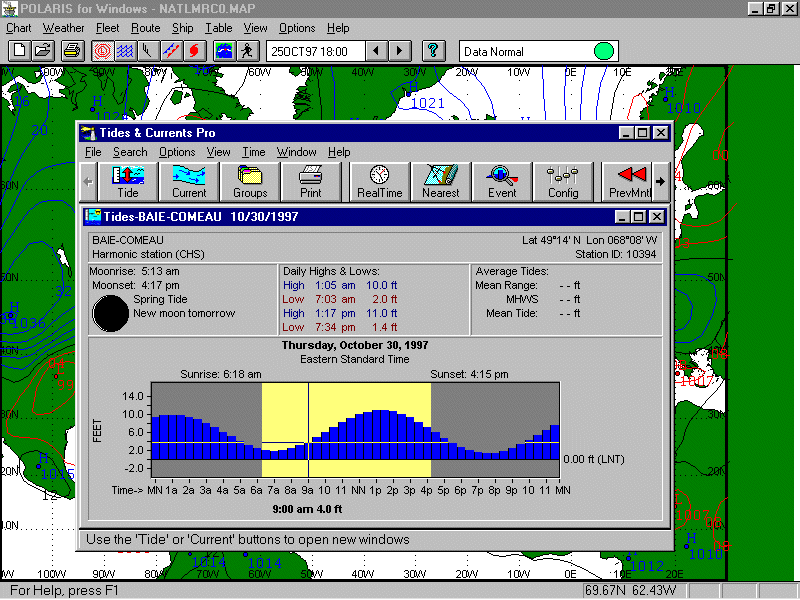Open the POLARIS View menu
The width and height of the screenshot is (800, 600).
(x=255, y=28)
